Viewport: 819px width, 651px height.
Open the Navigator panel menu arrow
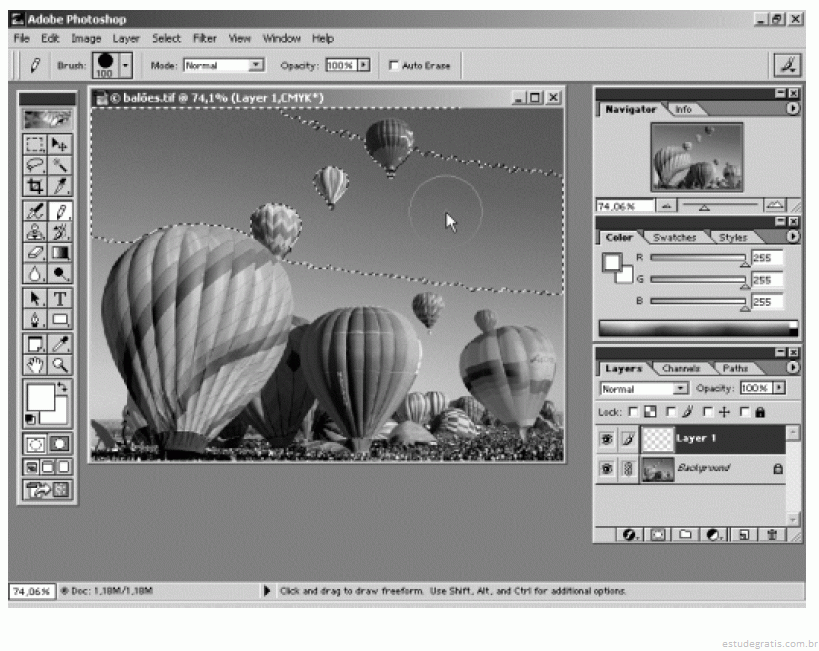[x=792, y=108]
